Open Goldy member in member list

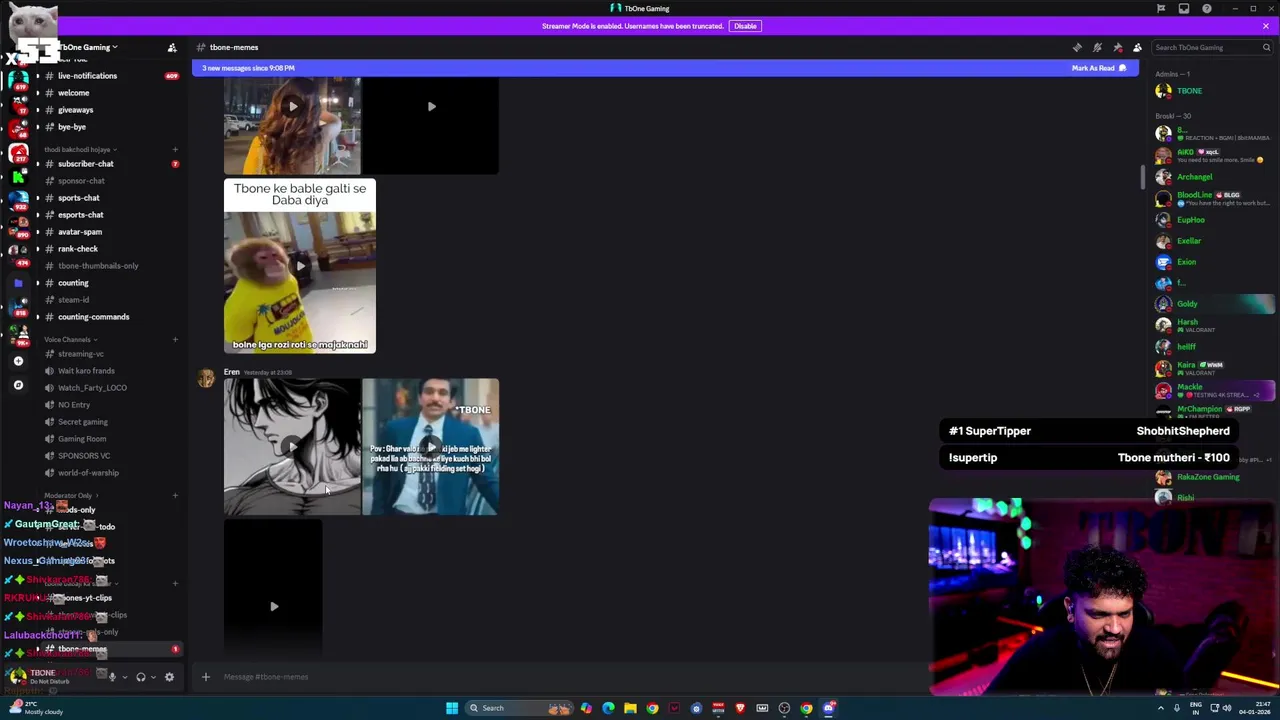click(1211, 304)
